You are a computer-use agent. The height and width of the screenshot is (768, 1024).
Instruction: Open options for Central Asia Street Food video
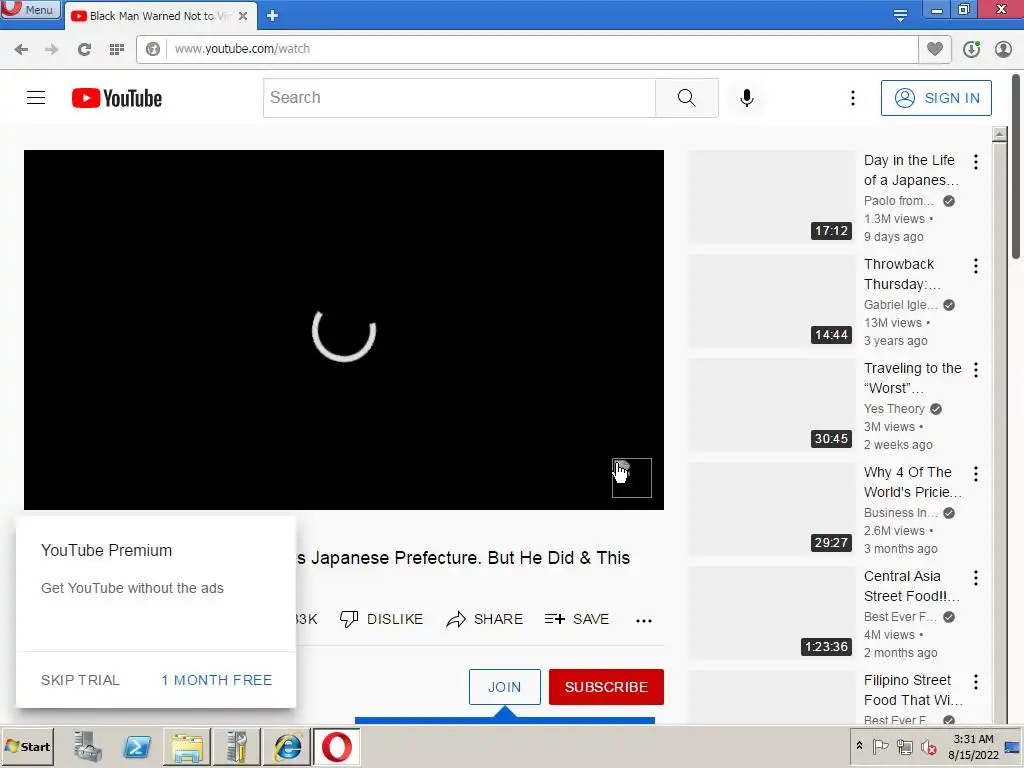976,578
